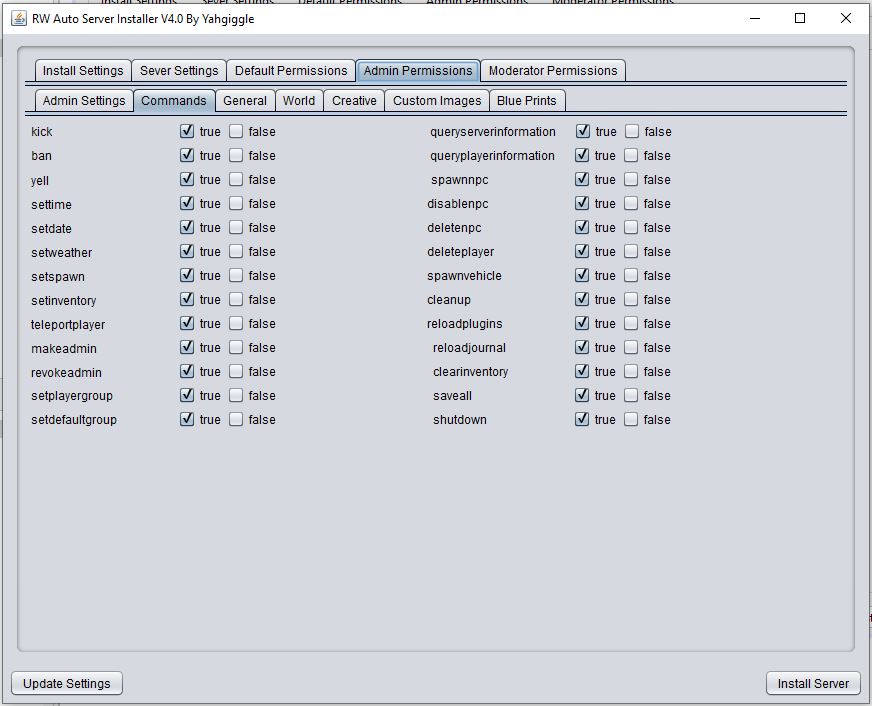Open the Blue Prints sub-tab
The height and width of the screenshot is (706, 872).
pyautogui.click(x=526, y=101)
